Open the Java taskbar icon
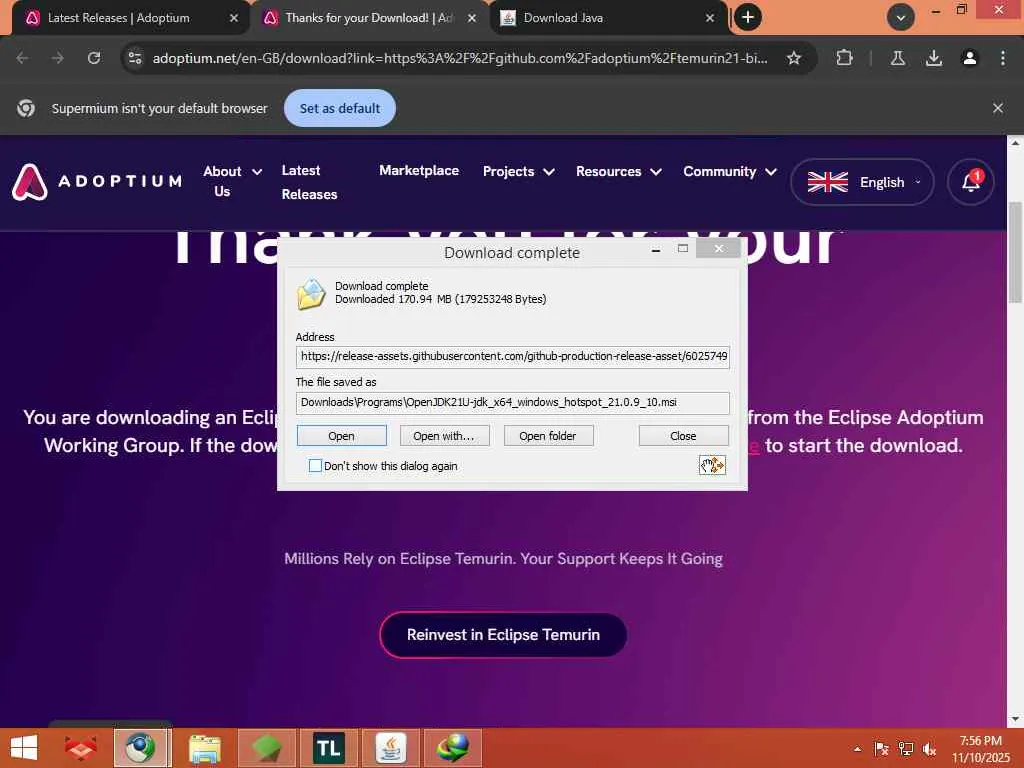This screenshot has width=1024, height=768. point(390,748)
